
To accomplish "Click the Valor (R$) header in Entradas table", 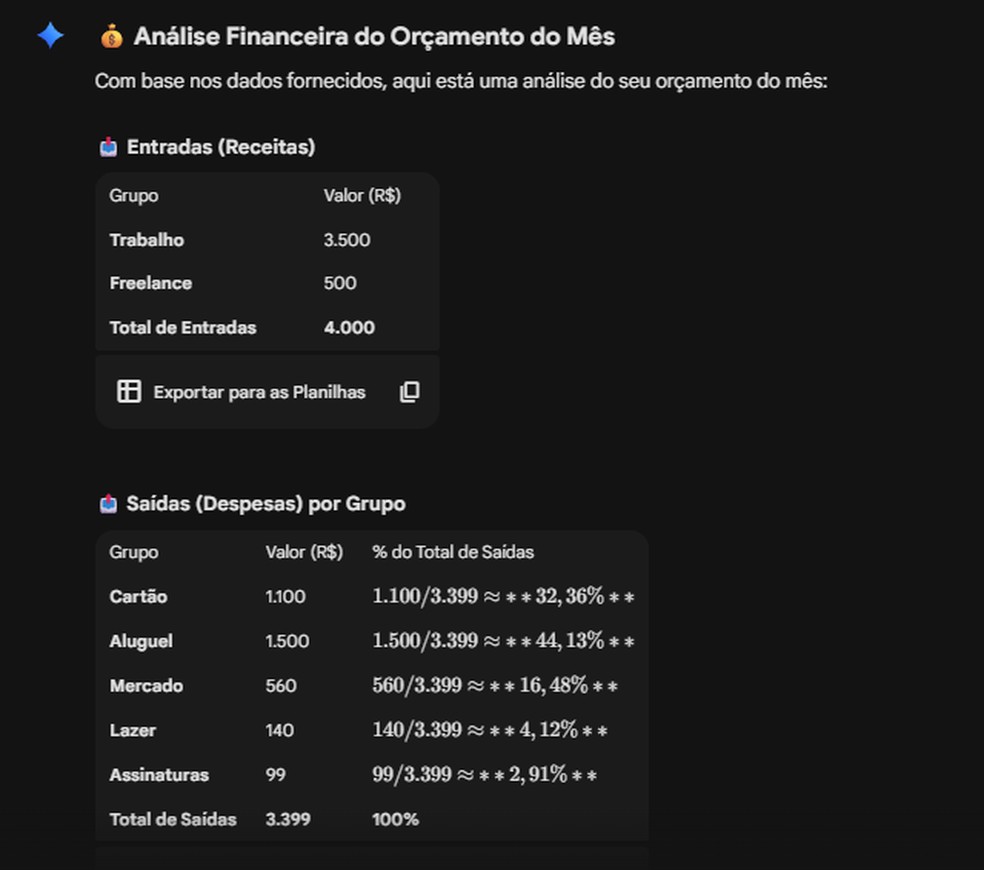I will pos(362,195).
